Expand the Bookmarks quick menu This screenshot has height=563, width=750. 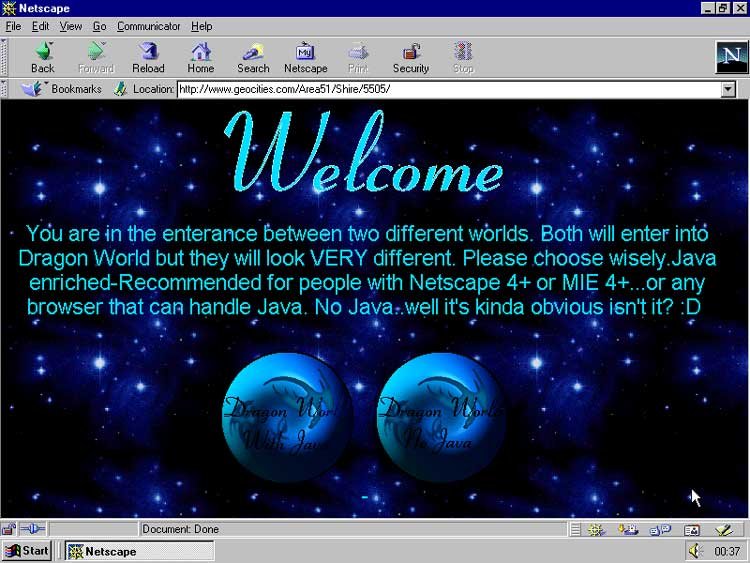click(x=62, y=89)
